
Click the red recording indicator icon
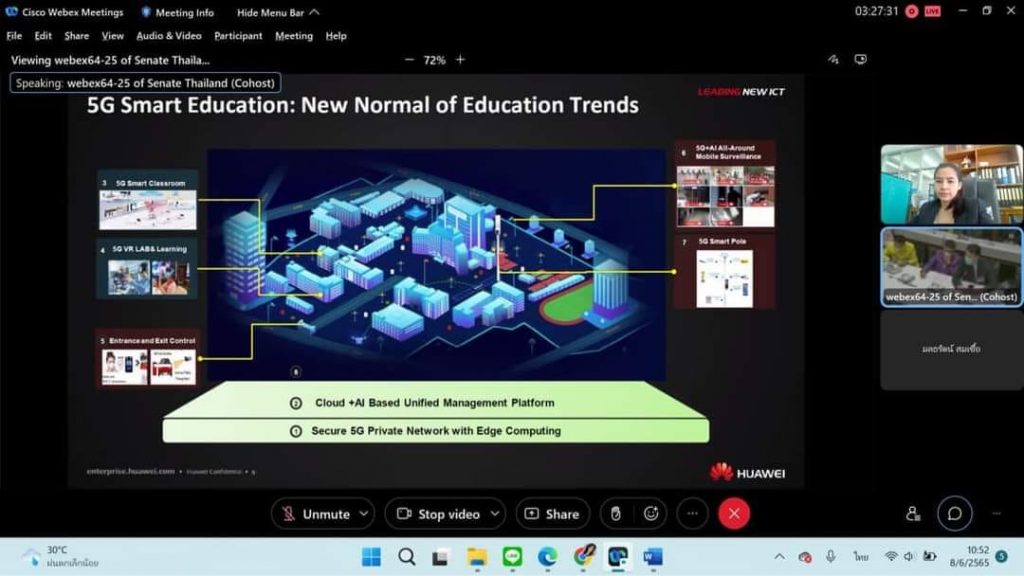(912, 12)
